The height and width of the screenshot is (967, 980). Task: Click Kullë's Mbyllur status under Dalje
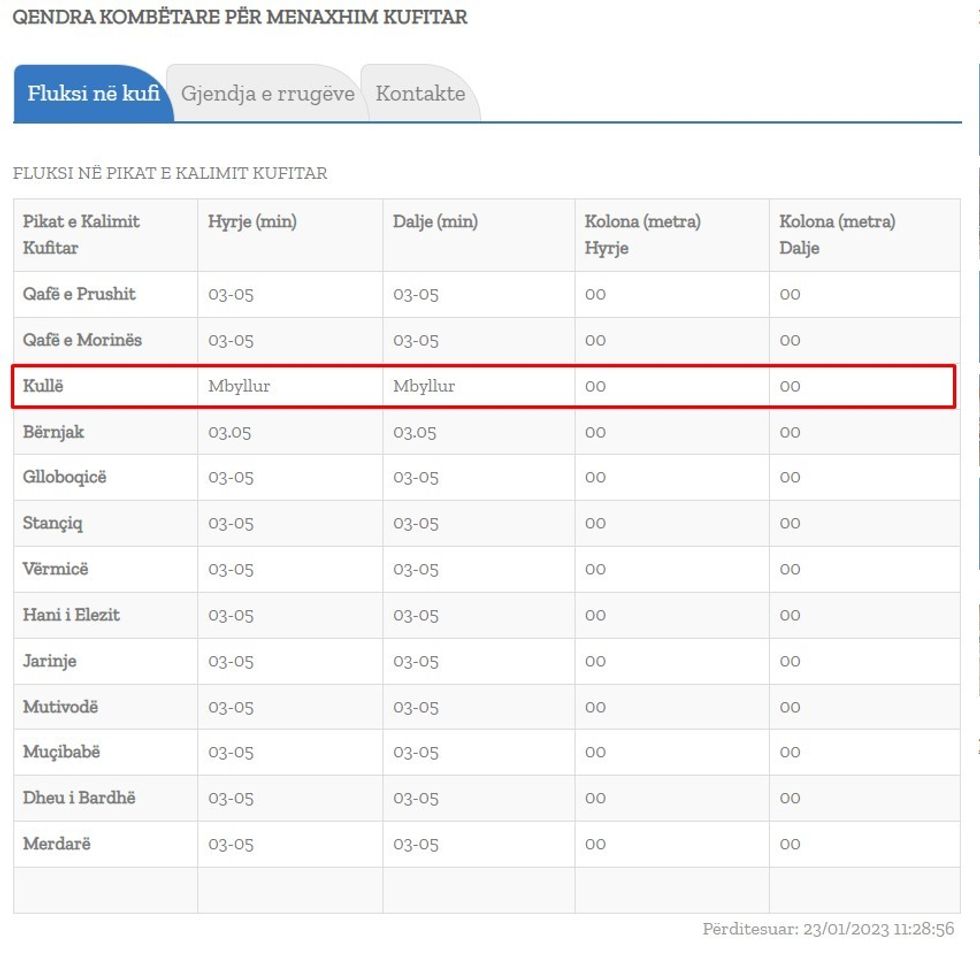tap(424, 386)
